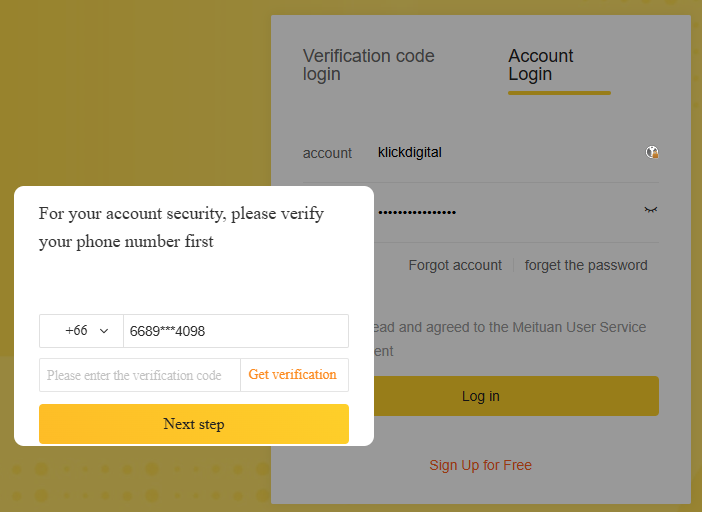Click the verification code input box
702x512 pixels.
(x=140, y=375)
